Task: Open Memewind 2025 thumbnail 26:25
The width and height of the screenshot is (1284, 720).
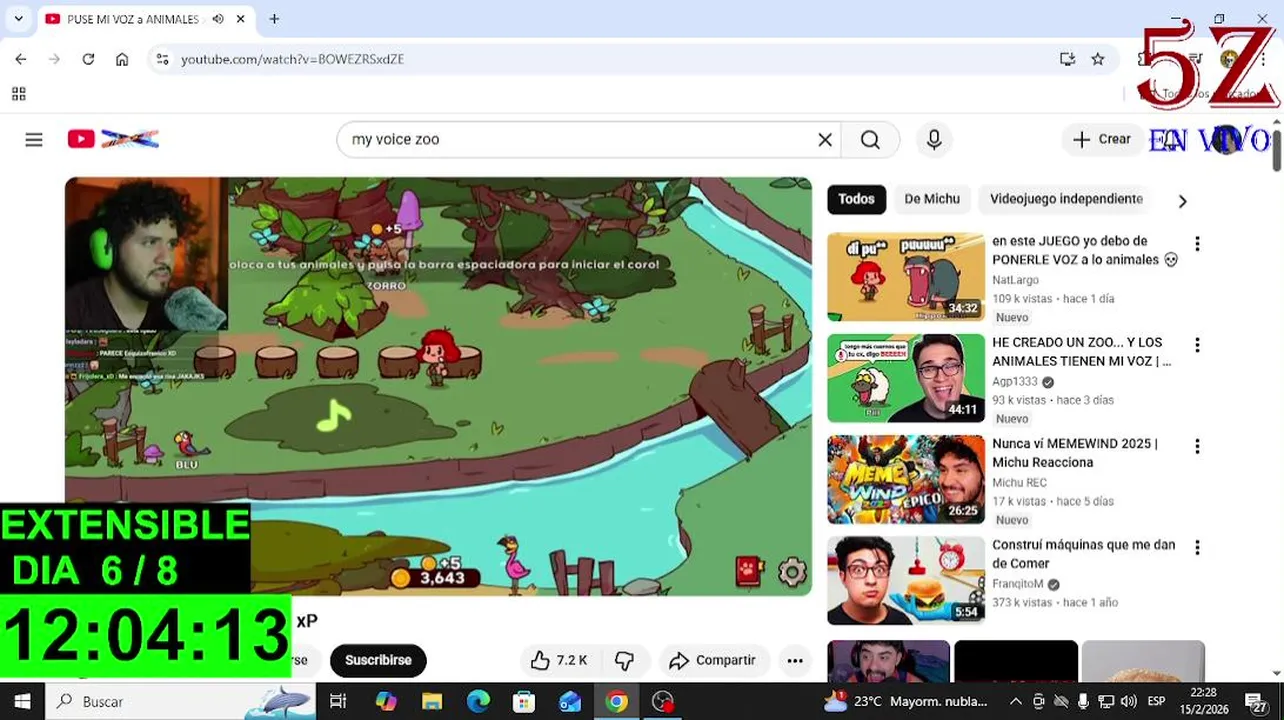Action: pyautogui.click(x=906, y=480)
